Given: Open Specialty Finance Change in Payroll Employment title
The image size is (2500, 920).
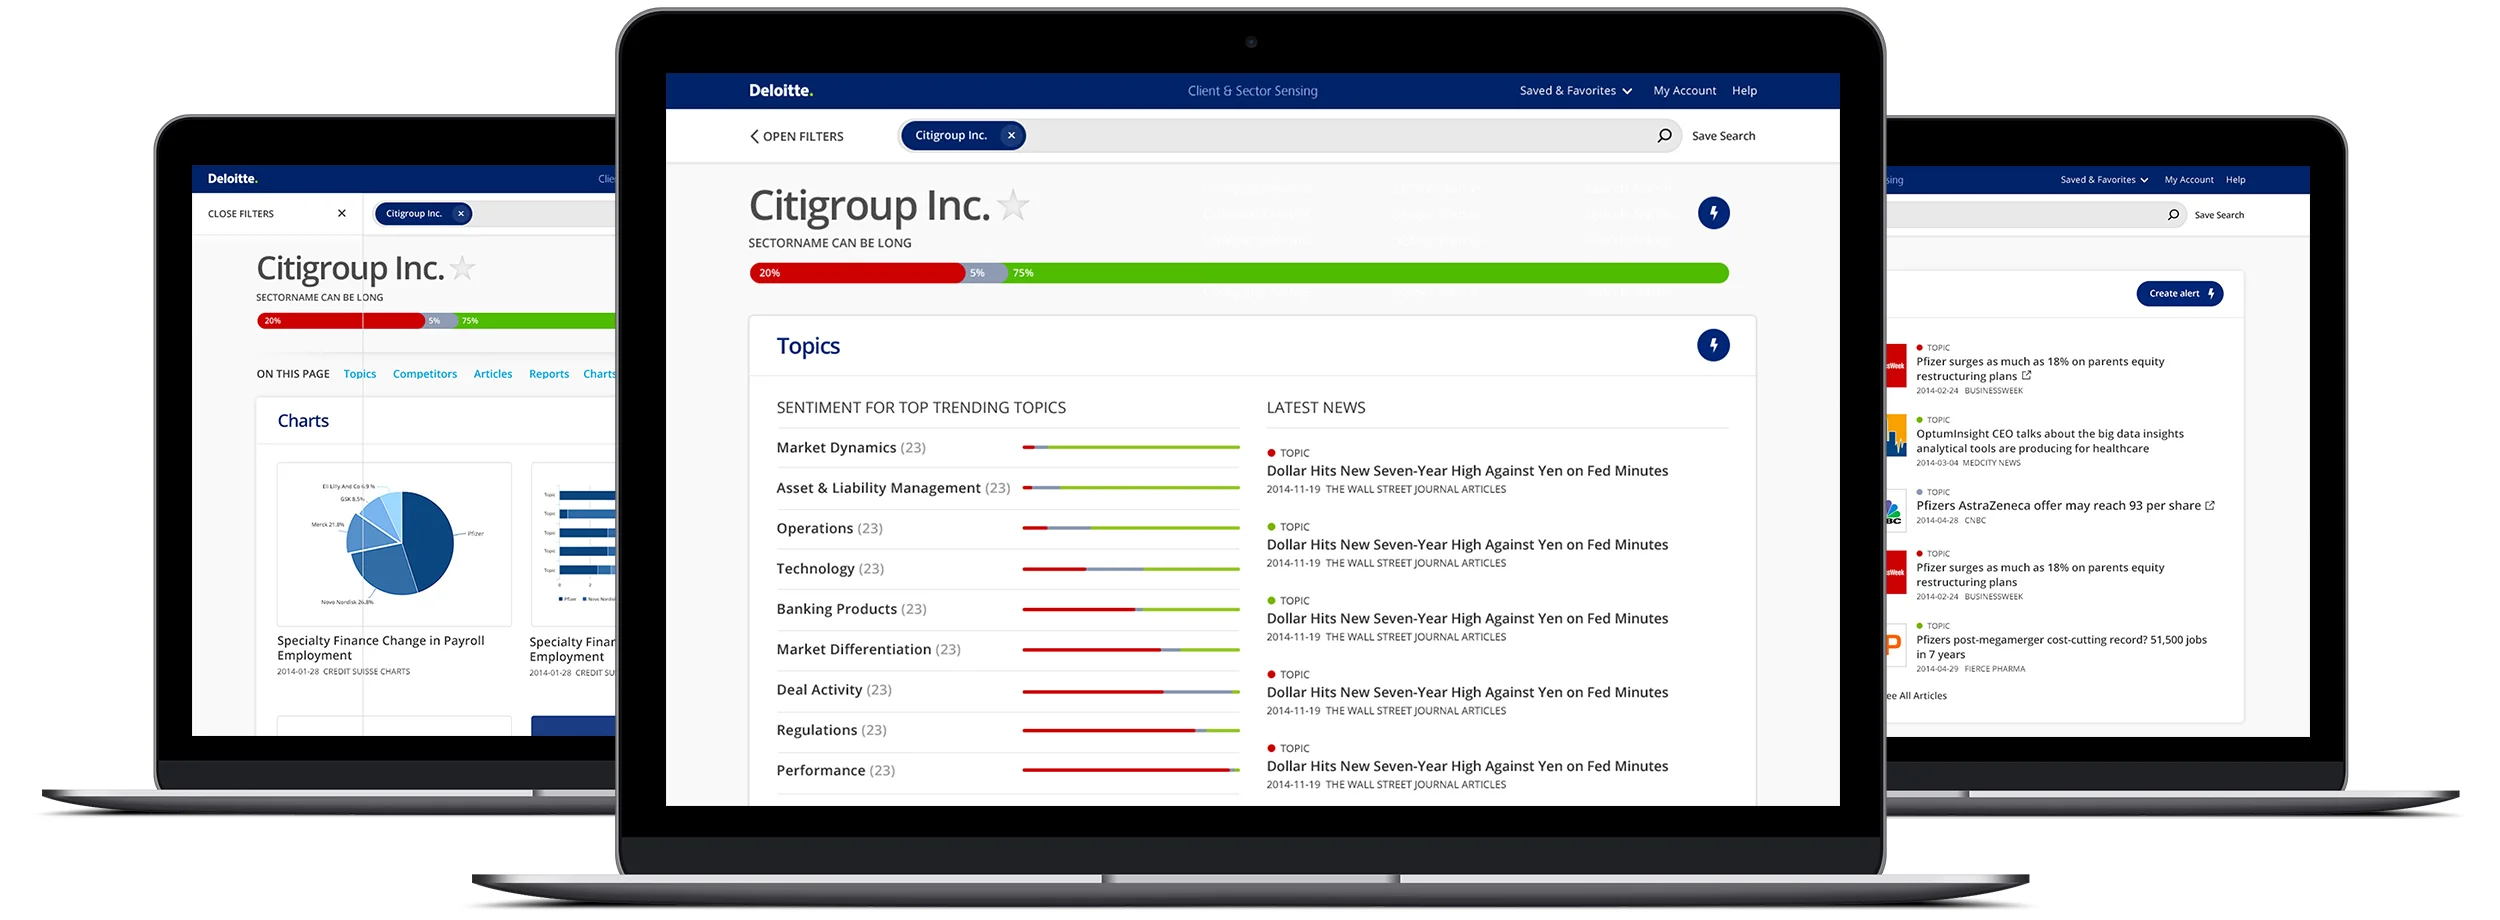Looking at the screenshot, I should coord(380,648).
